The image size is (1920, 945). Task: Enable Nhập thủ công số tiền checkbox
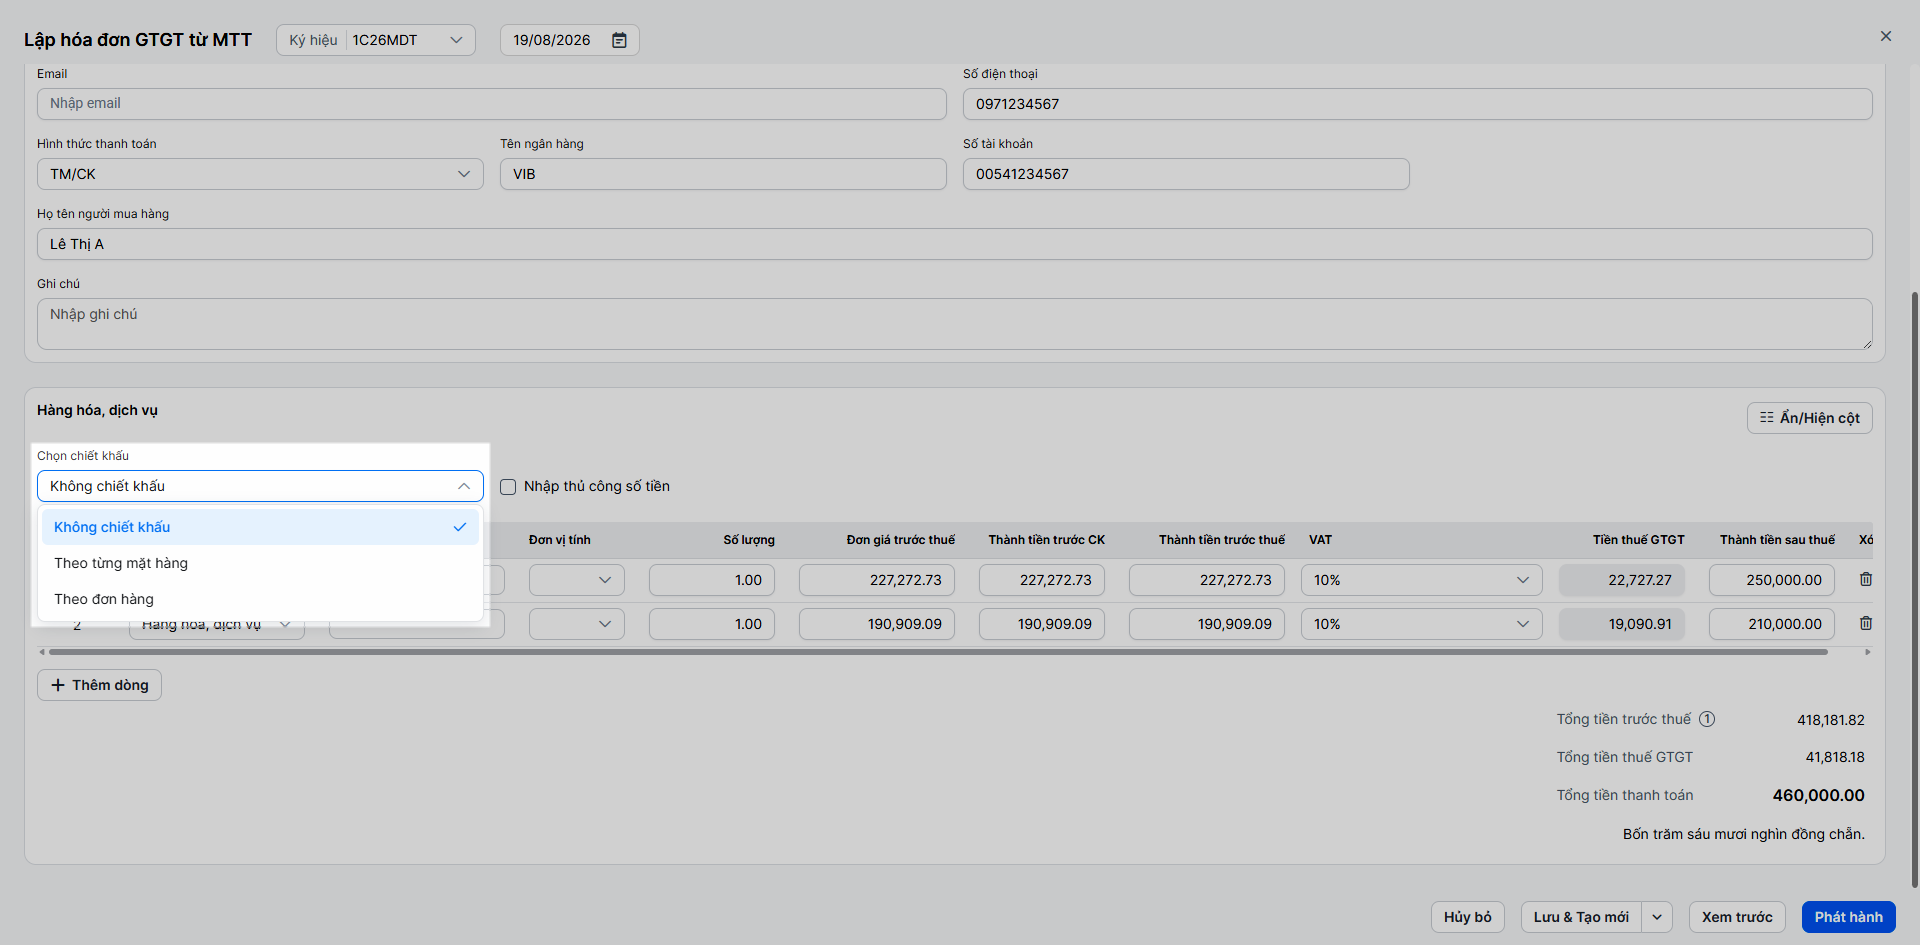click(508, 487)
